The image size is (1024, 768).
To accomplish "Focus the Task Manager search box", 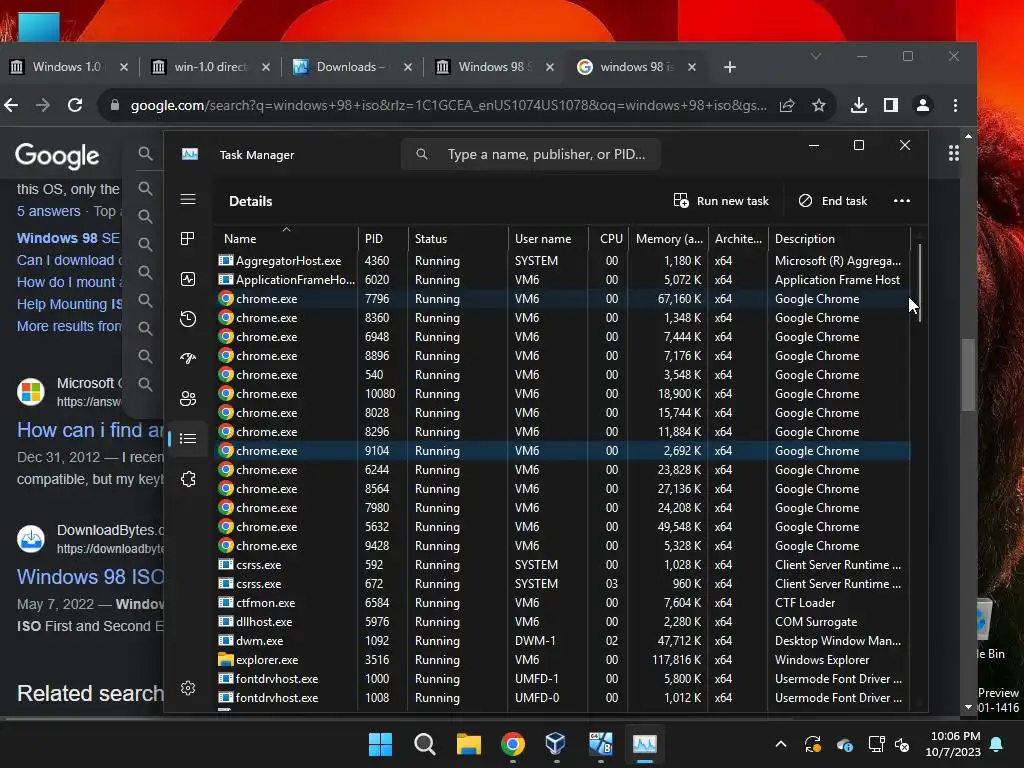I will (530, 154).
